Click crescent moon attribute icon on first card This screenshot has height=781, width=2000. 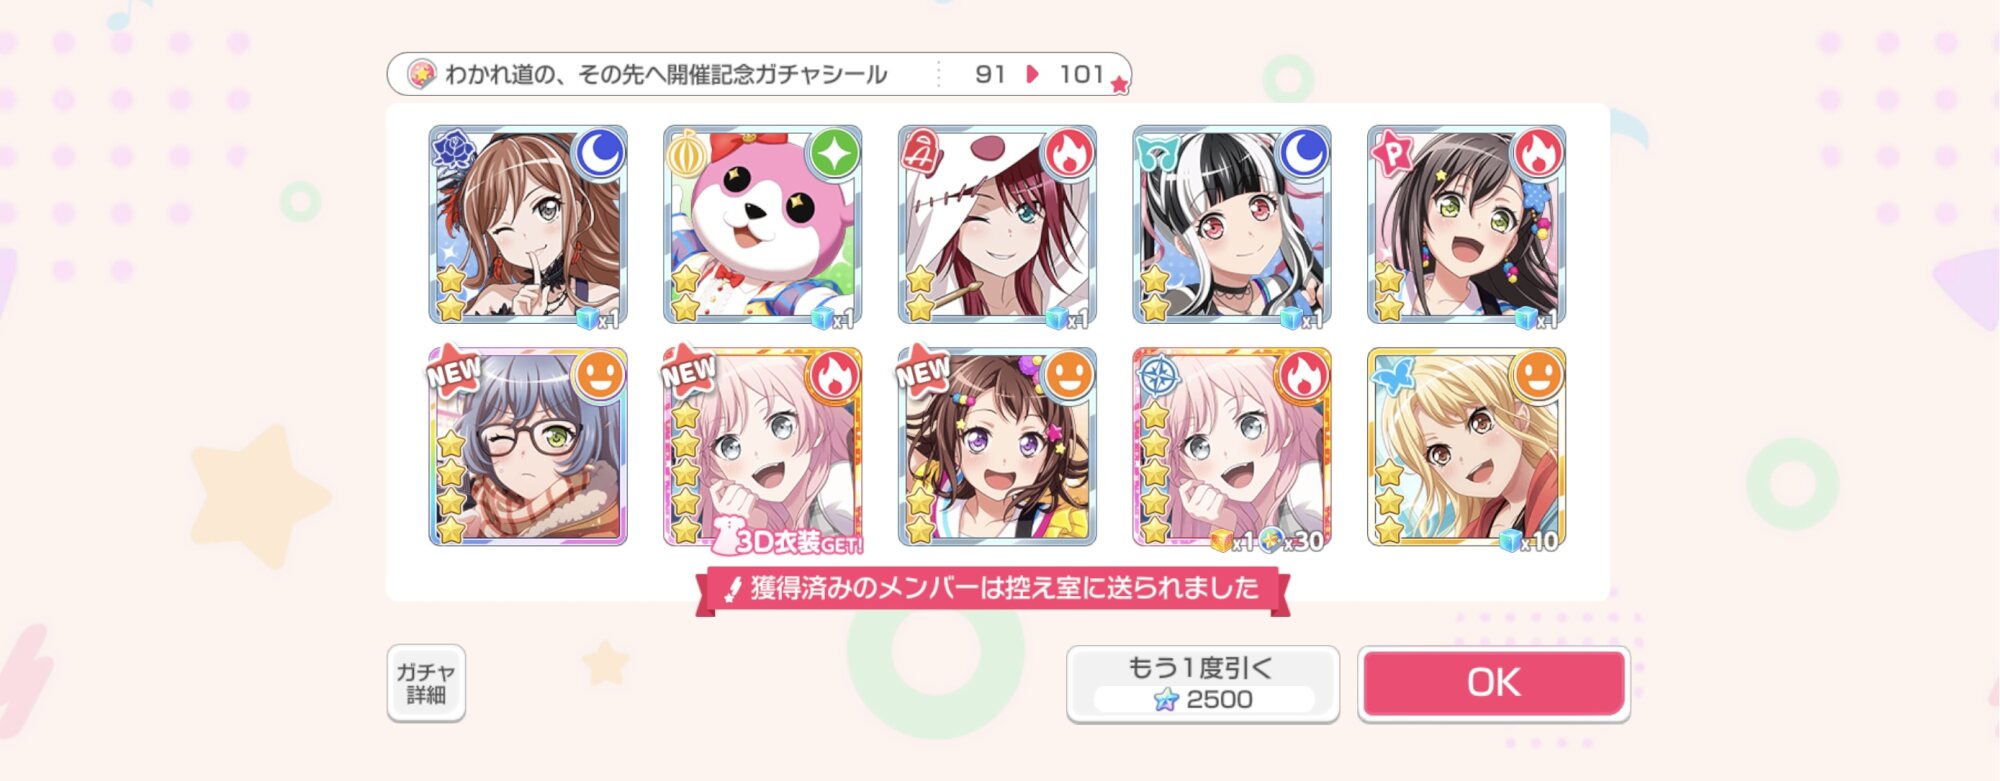600,153
